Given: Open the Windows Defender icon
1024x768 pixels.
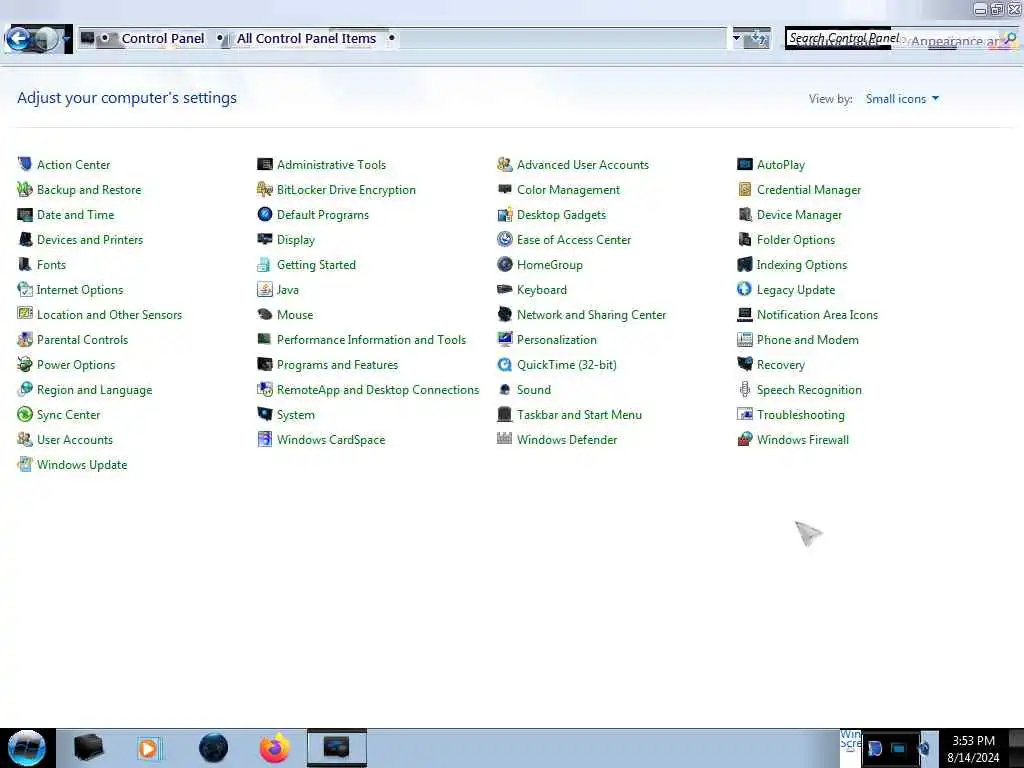Looking at the screenshot, I should point(505,440).
